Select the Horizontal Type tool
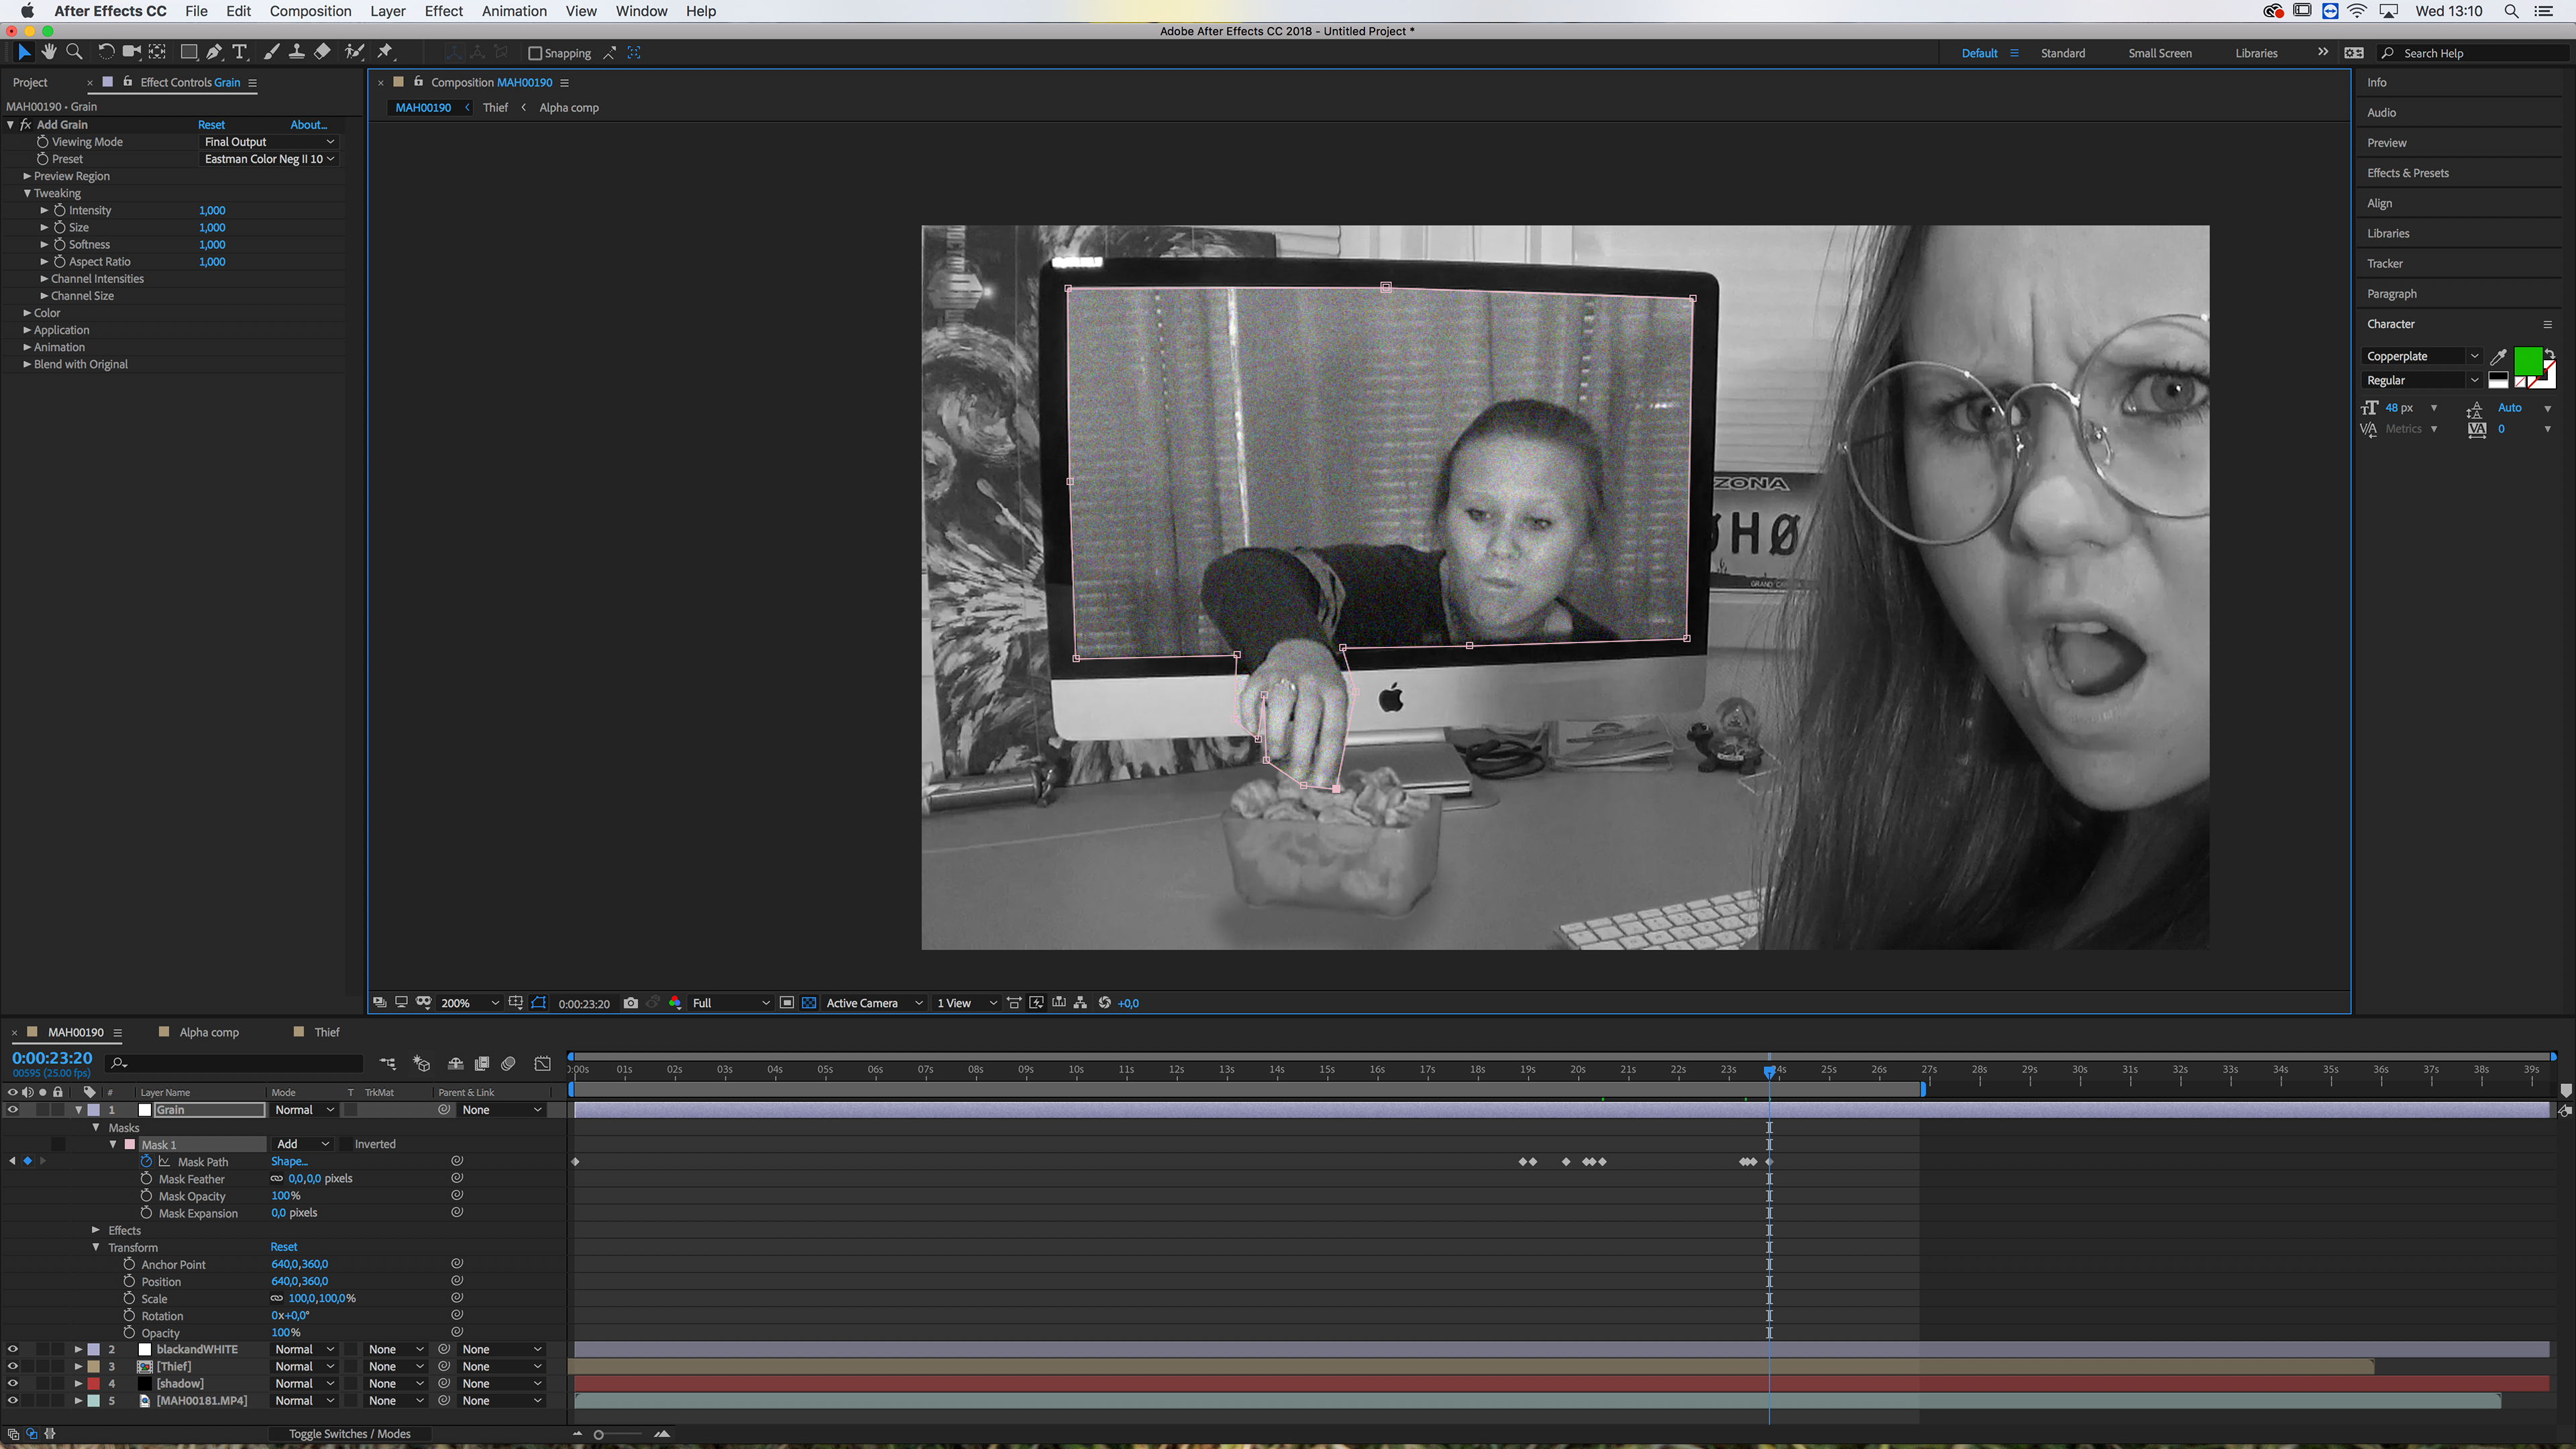Image resolution: width=2576 pixels, height=1449 pixels. [240, 52]
